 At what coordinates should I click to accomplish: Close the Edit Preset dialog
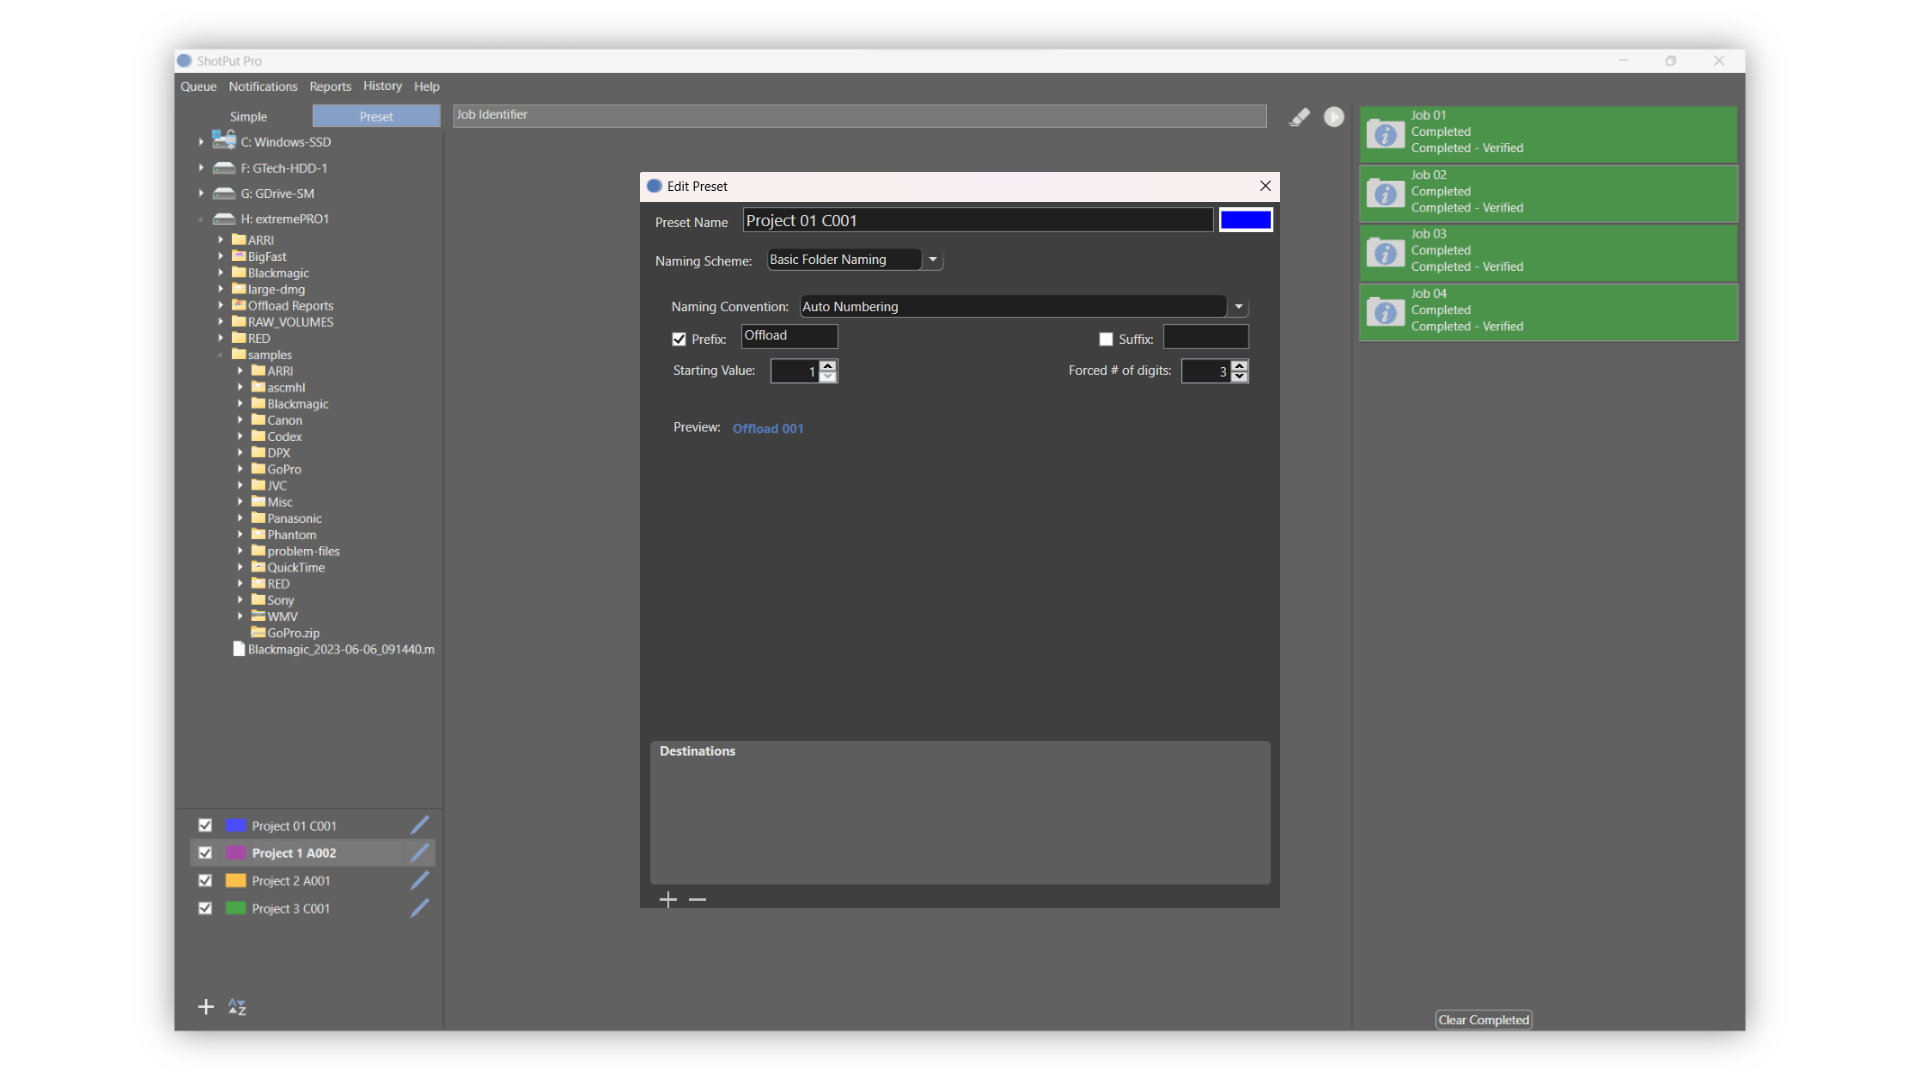1265,186
